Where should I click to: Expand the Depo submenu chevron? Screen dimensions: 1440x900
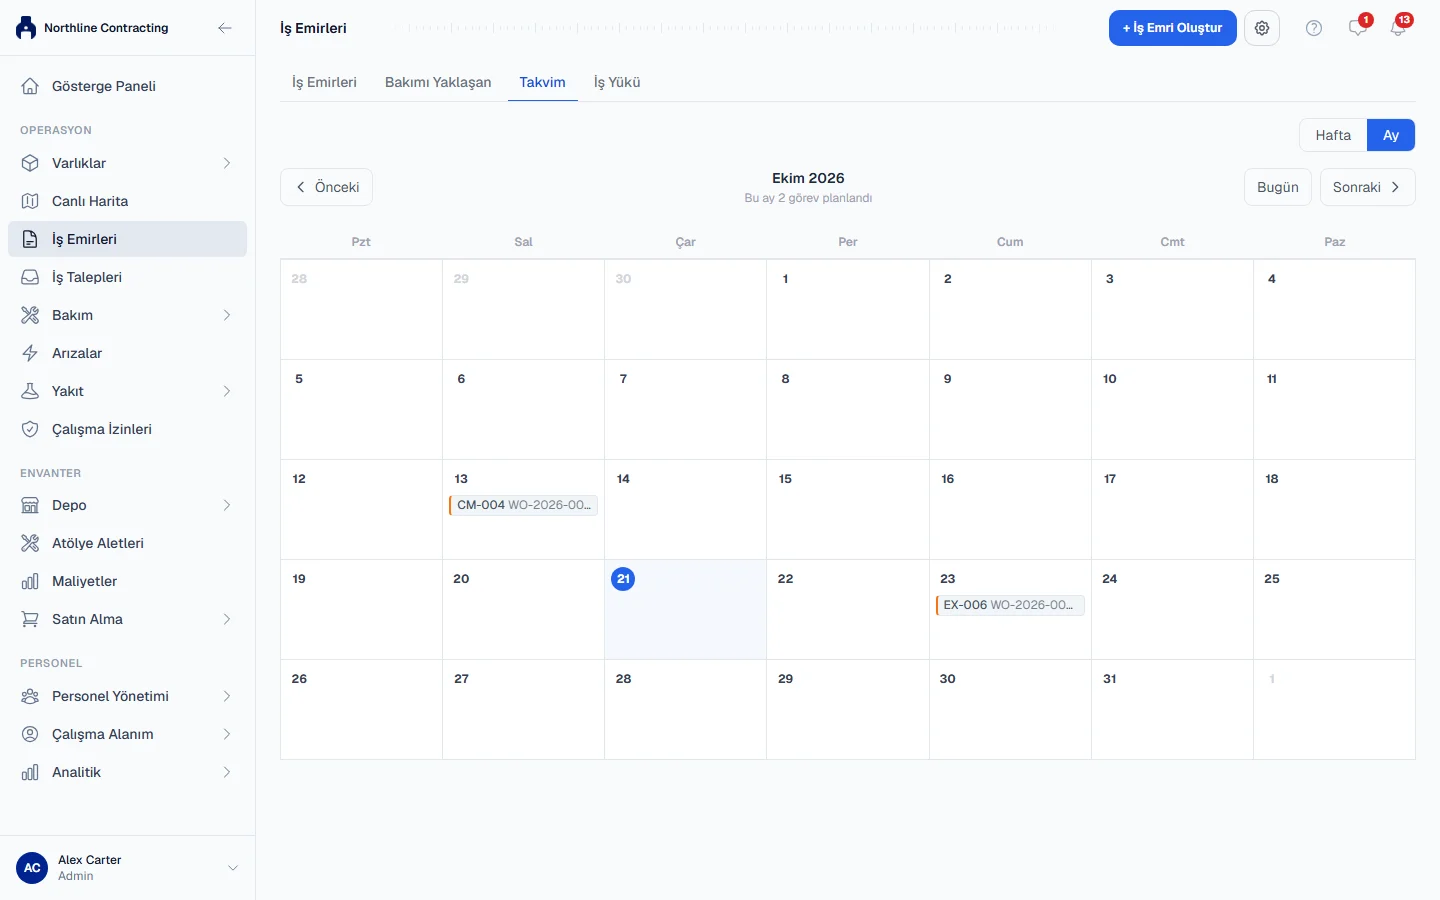click(x=227, y=505)
